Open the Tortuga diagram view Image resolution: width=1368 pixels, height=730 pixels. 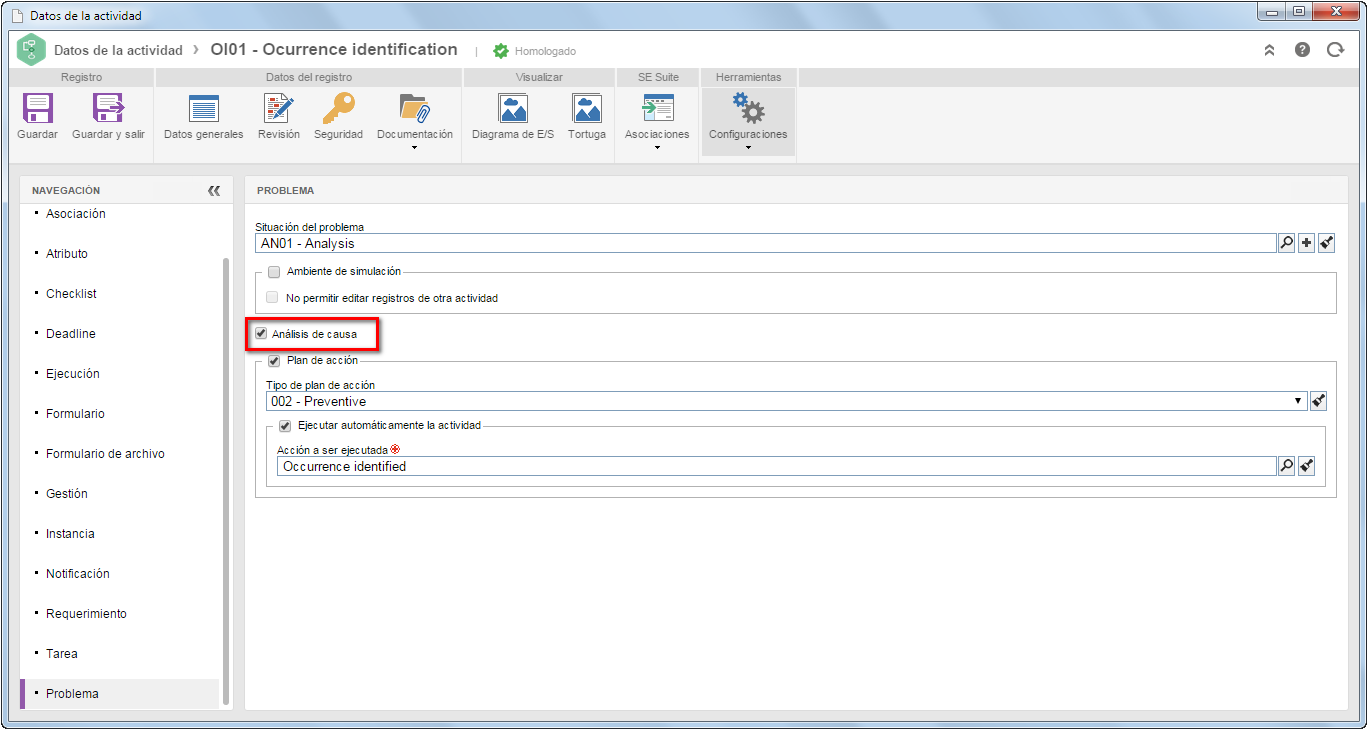coord(587,109)
